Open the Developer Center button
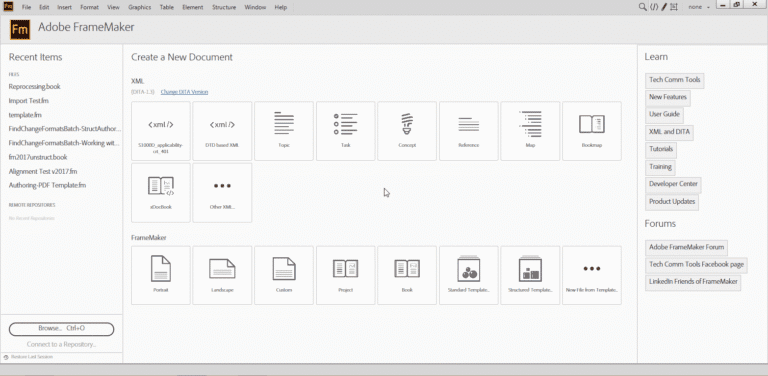Screen dimensions: 768x376 pyautogui.click(x=673, y=185)
